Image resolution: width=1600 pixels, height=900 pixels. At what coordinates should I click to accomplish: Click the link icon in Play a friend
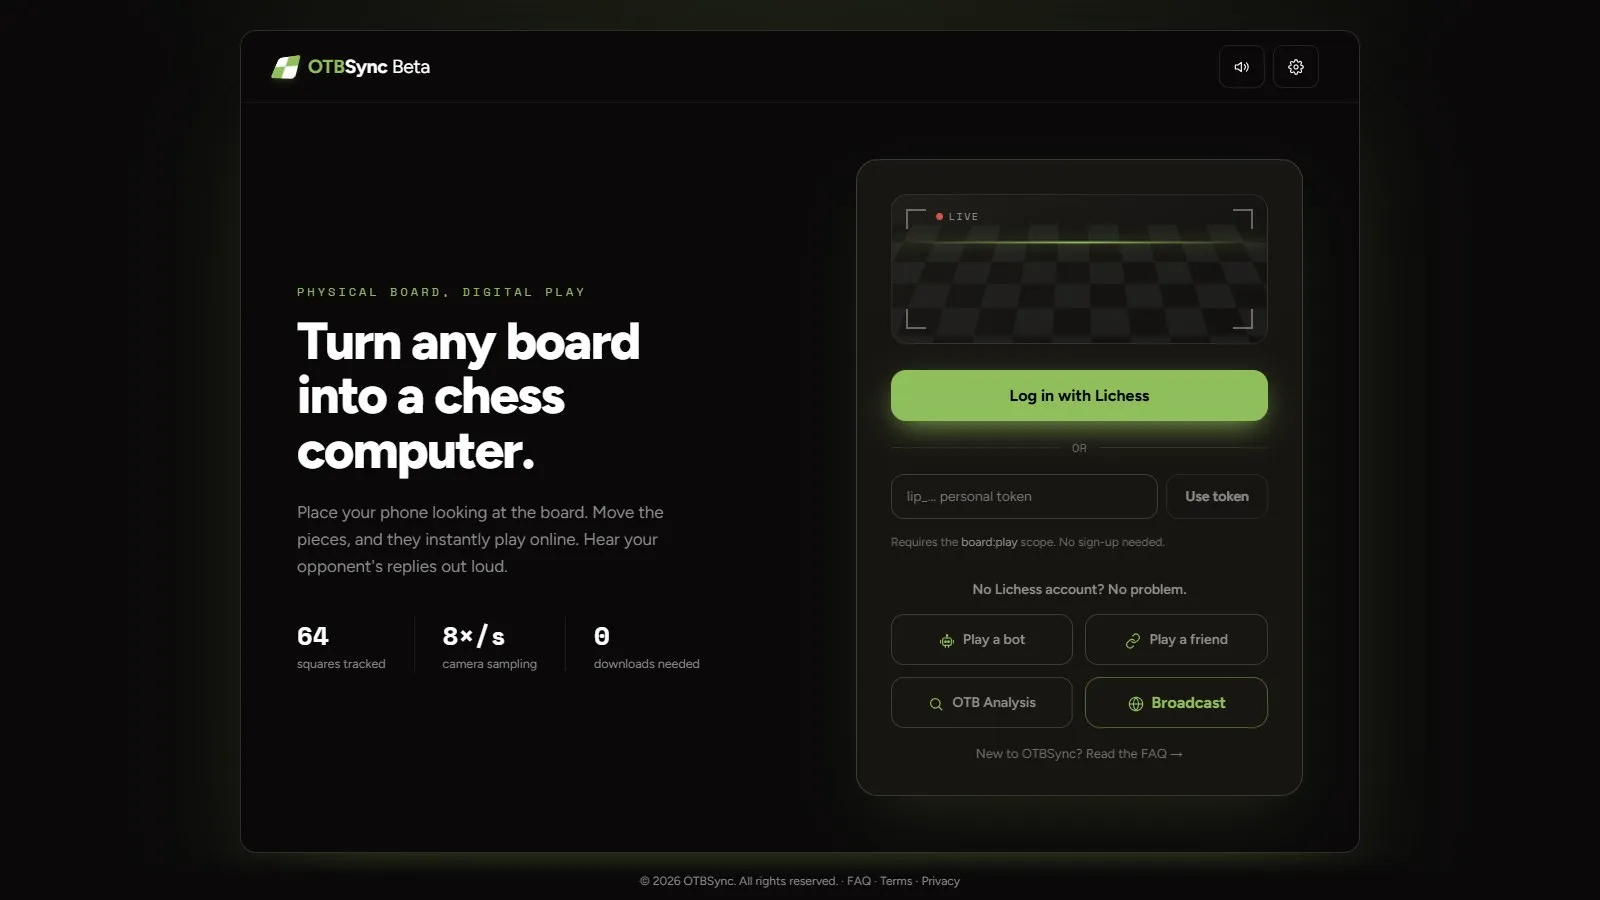click(1132, 641)
